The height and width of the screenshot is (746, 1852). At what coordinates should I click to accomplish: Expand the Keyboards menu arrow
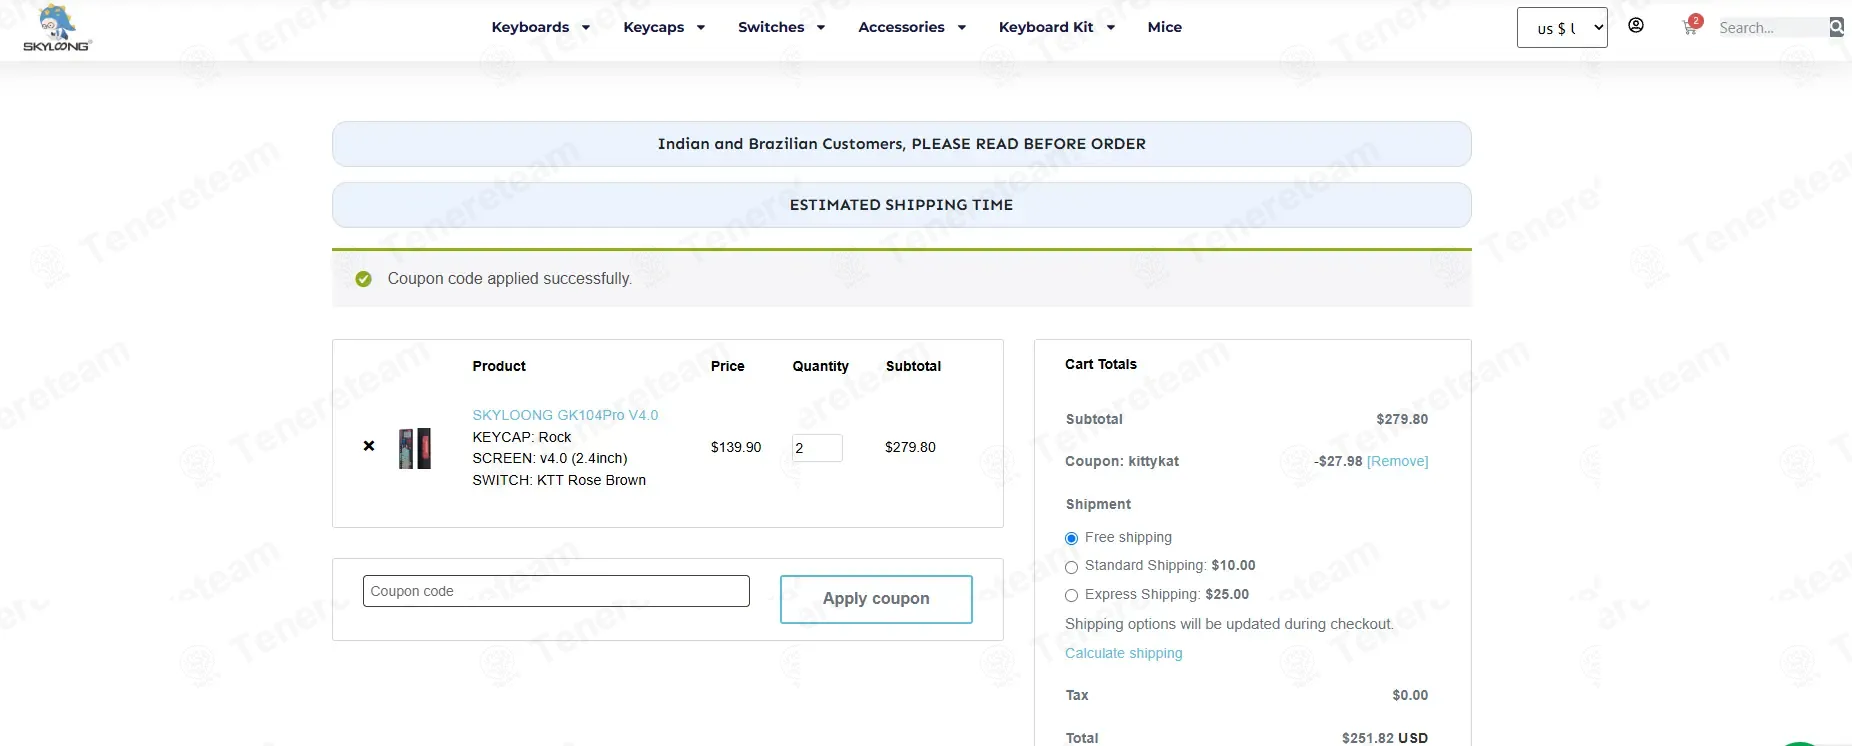pyautogui.click(x=586, y=28)
